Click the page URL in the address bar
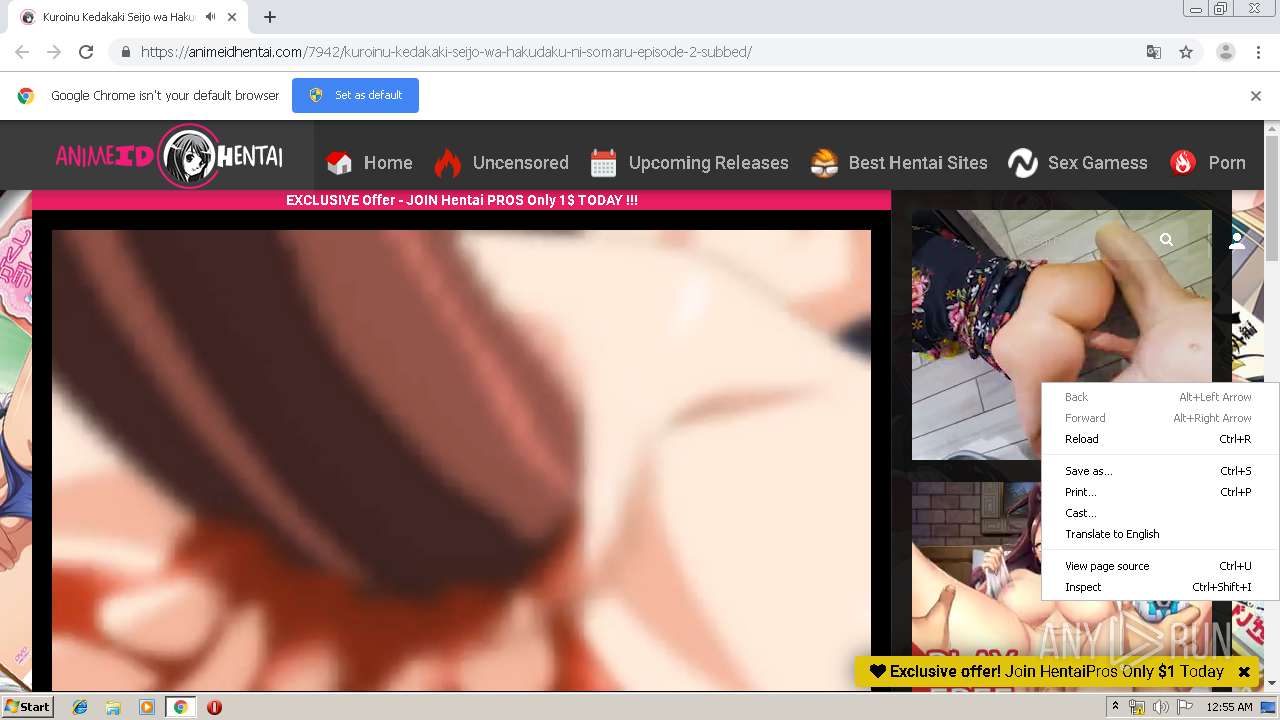 446,52
